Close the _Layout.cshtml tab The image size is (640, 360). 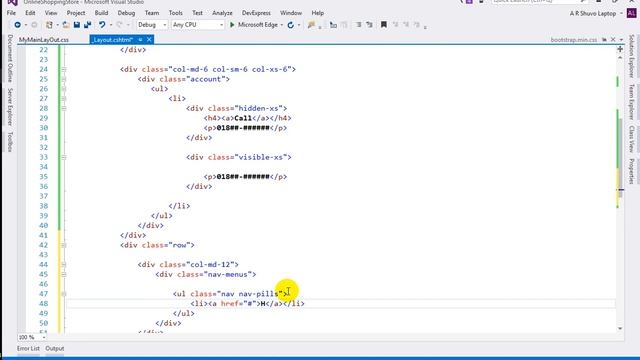point(149,40)
